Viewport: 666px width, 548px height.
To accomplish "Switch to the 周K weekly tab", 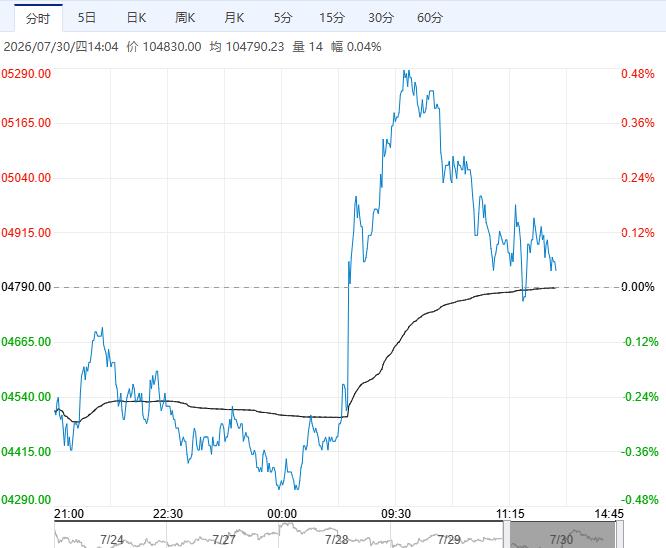I will [x=185, y=18].
